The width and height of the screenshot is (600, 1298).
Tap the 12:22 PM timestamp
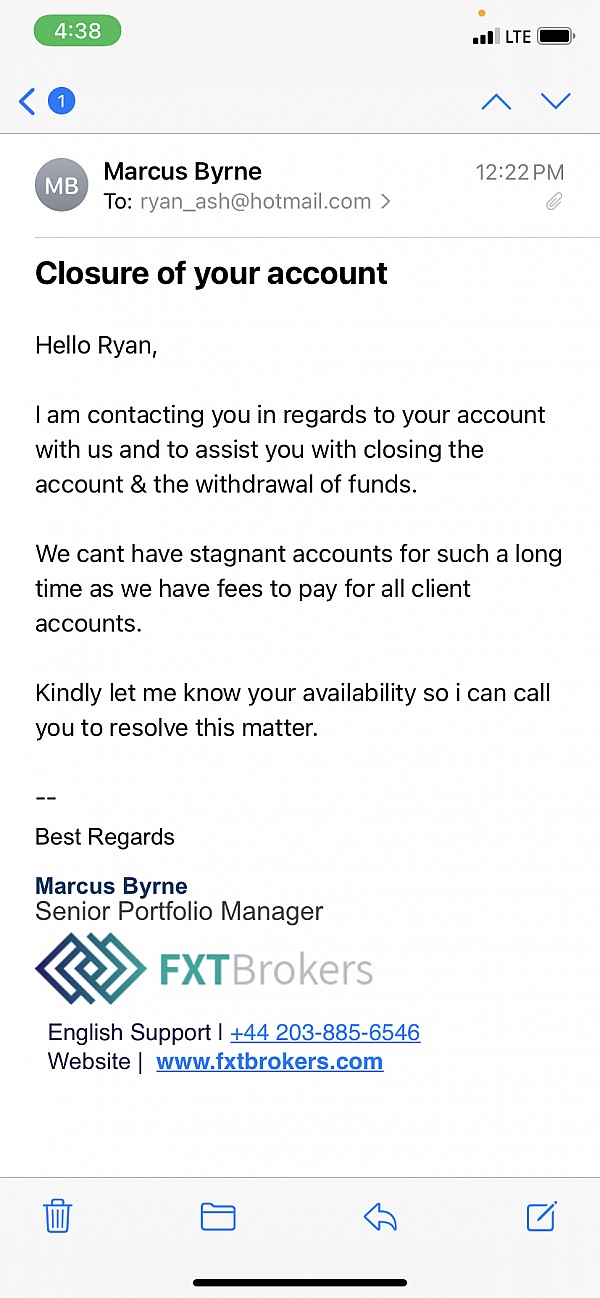[519, 172]
